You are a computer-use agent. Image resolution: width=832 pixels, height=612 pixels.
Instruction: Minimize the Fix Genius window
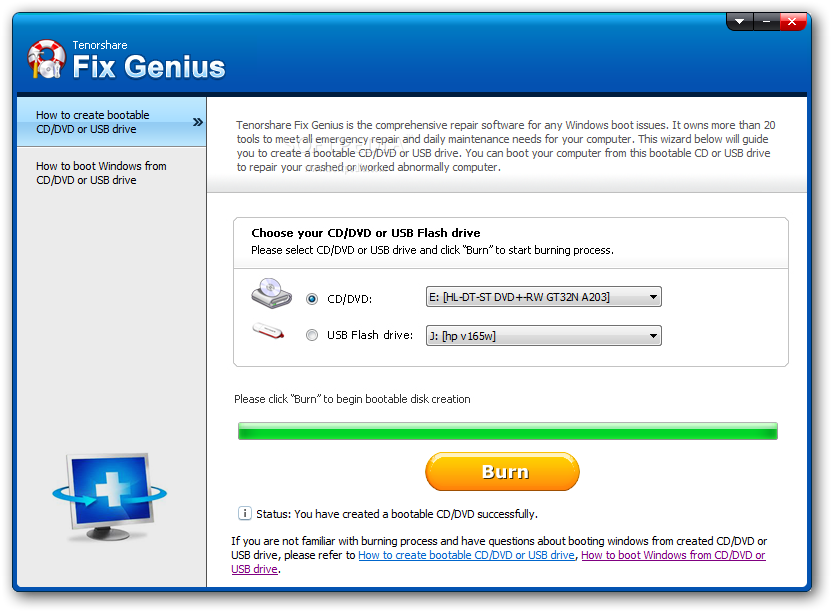pos(766,22)
